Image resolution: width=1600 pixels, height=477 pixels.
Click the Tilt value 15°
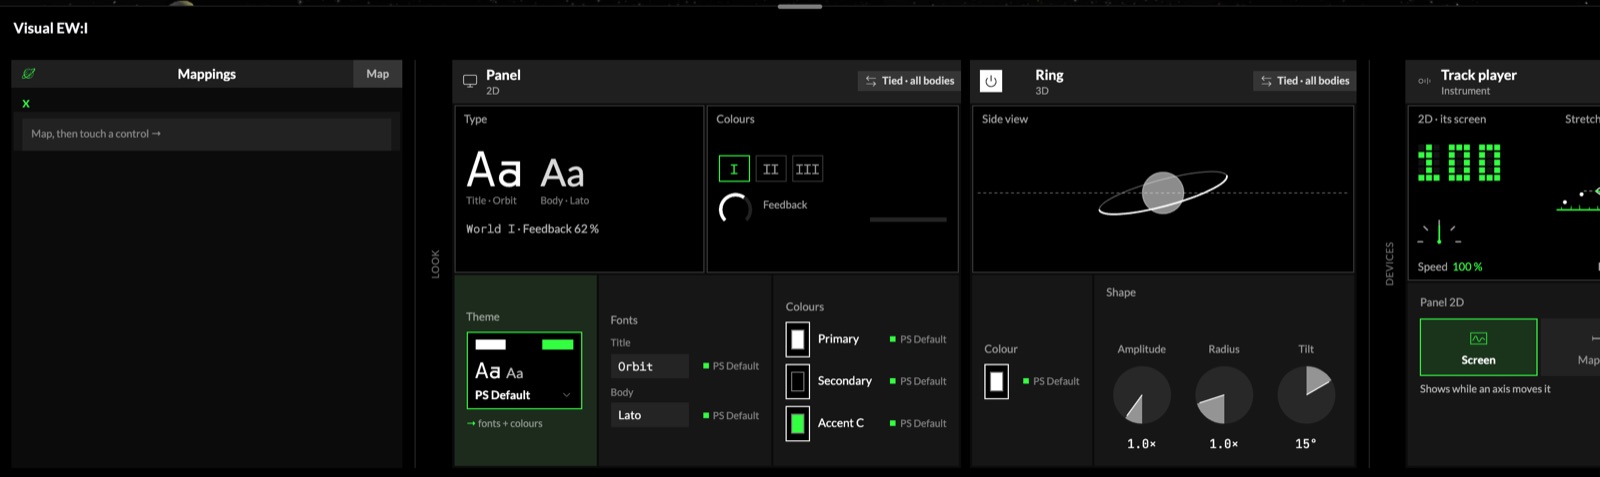pos(1306,444)
